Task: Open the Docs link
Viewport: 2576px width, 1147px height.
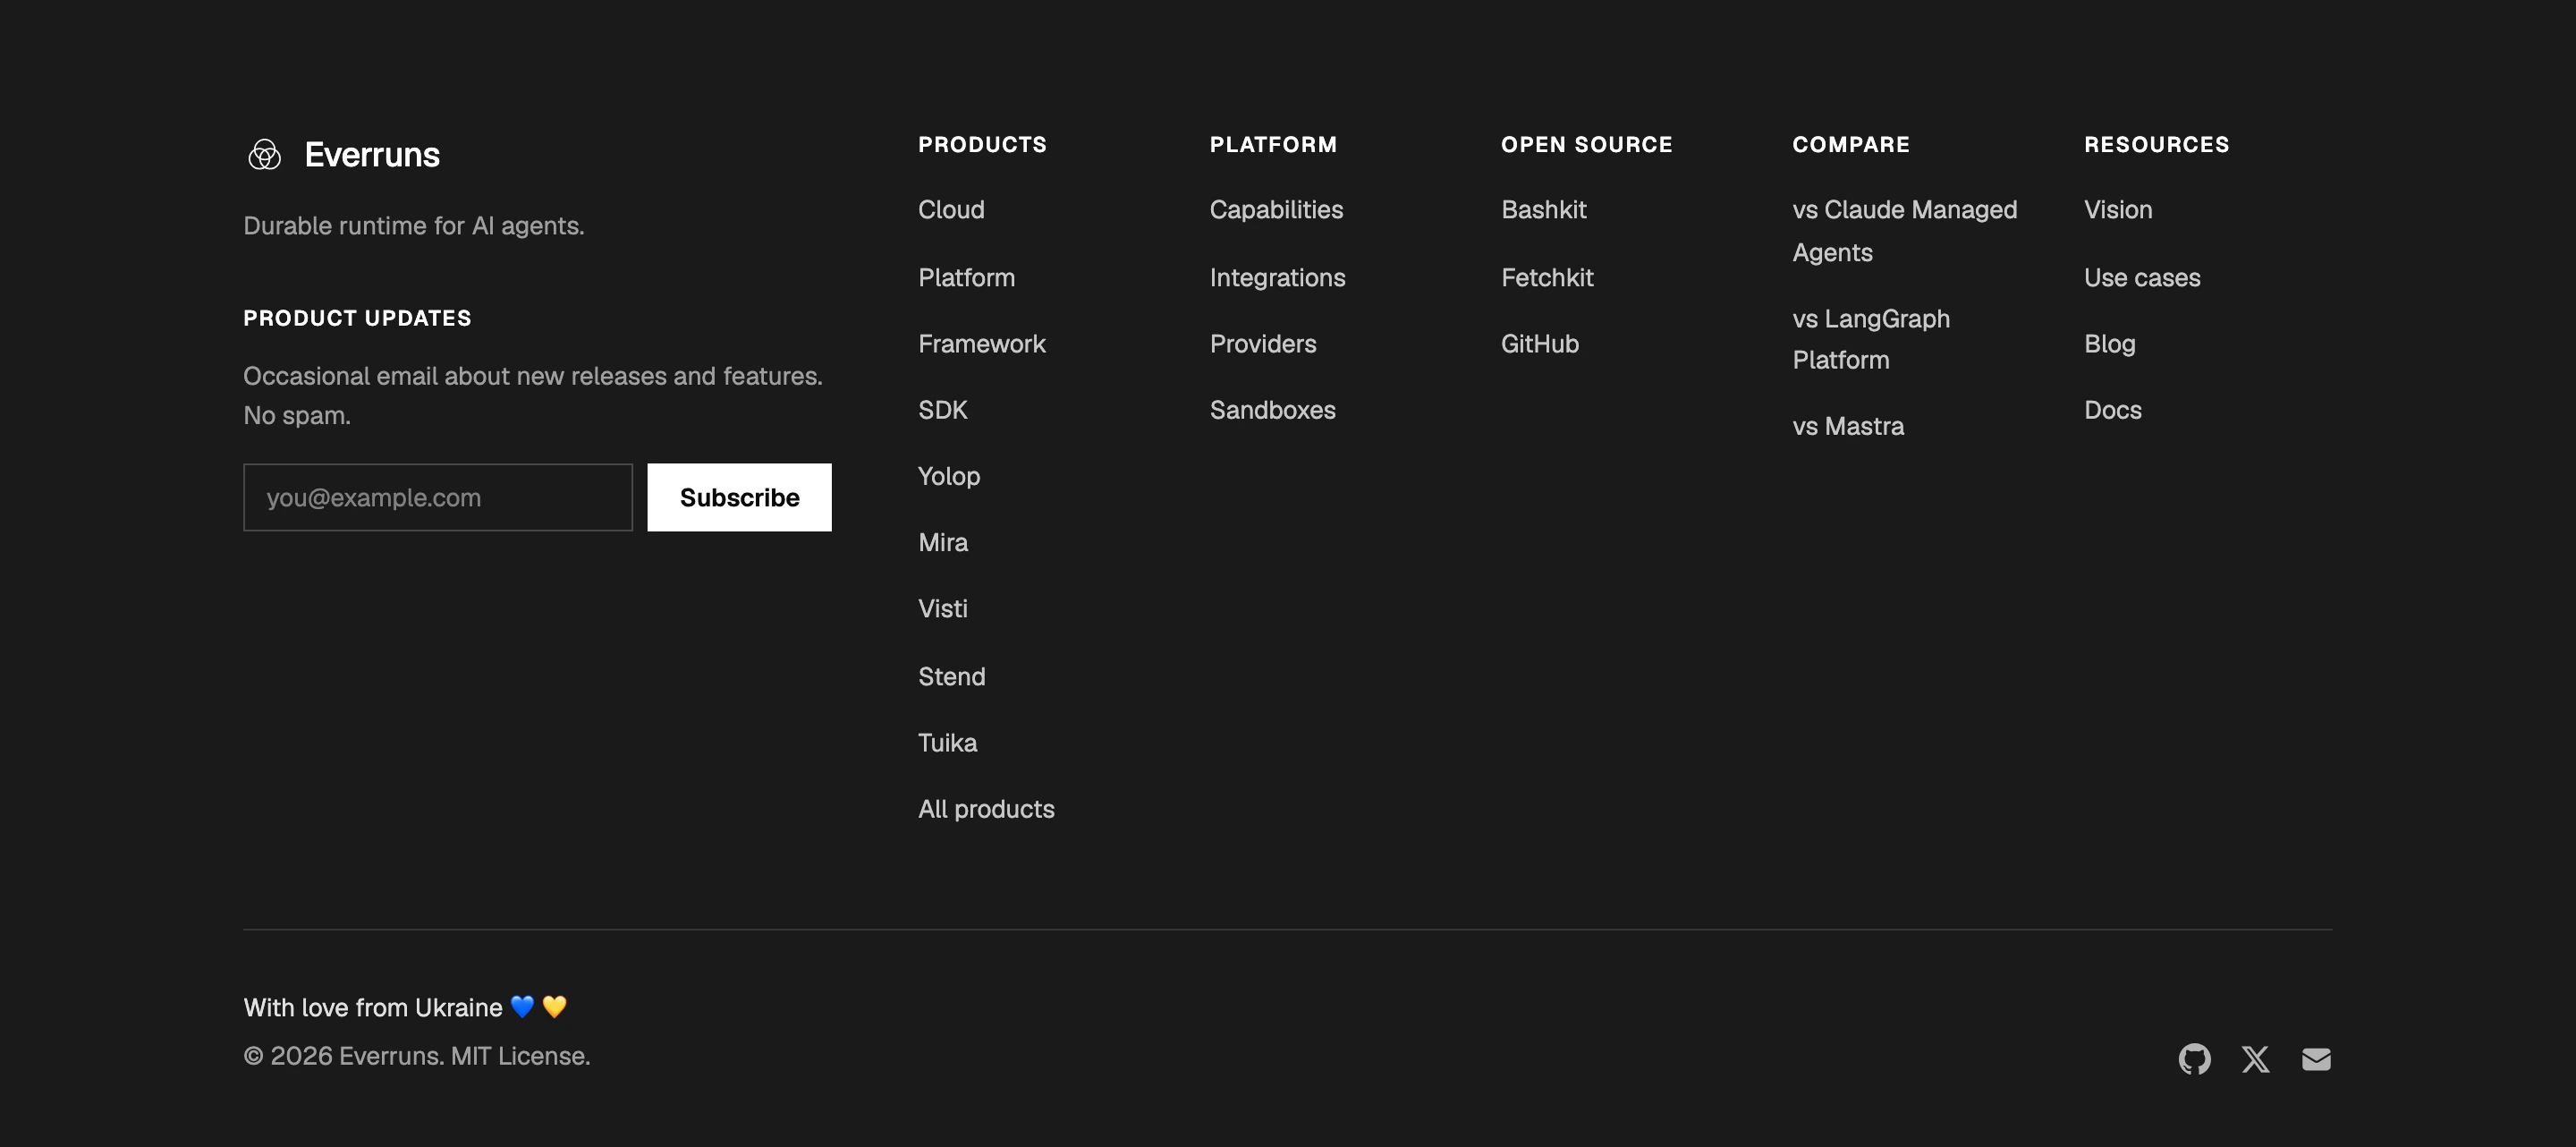Action: 2112,410
